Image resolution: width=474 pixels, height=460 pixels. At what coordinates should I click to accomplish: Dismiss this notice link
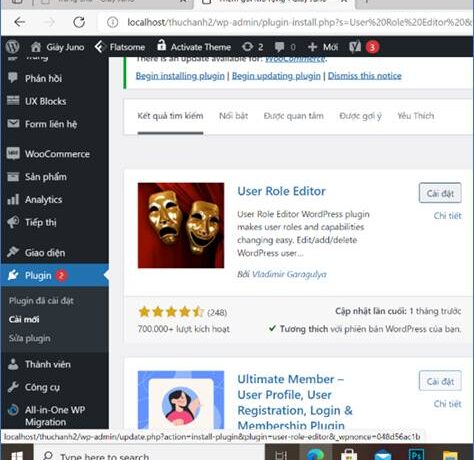pyautogui.click(x=365, y=76)
